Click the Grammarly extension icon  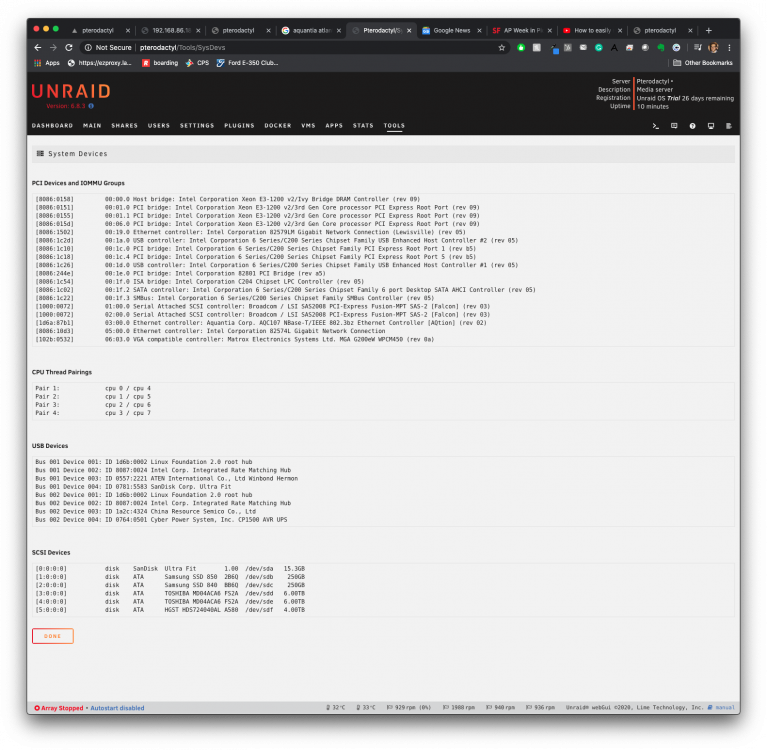599,47
